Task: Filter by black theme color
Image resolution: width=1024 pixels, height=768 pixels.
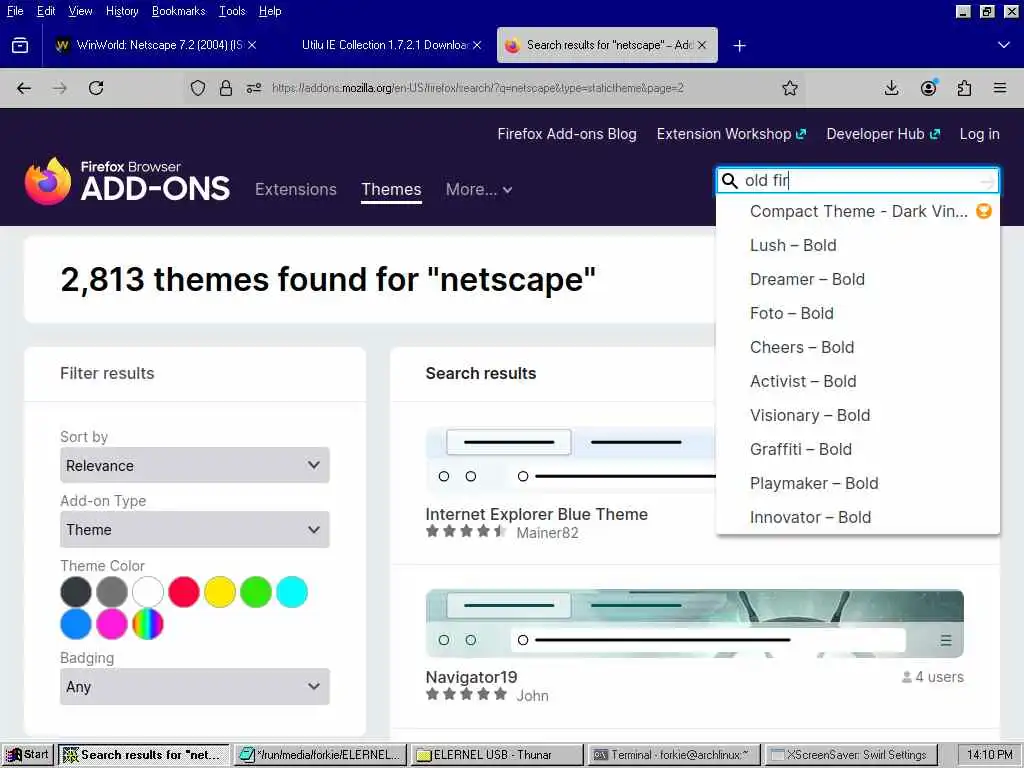Action: 76,592
